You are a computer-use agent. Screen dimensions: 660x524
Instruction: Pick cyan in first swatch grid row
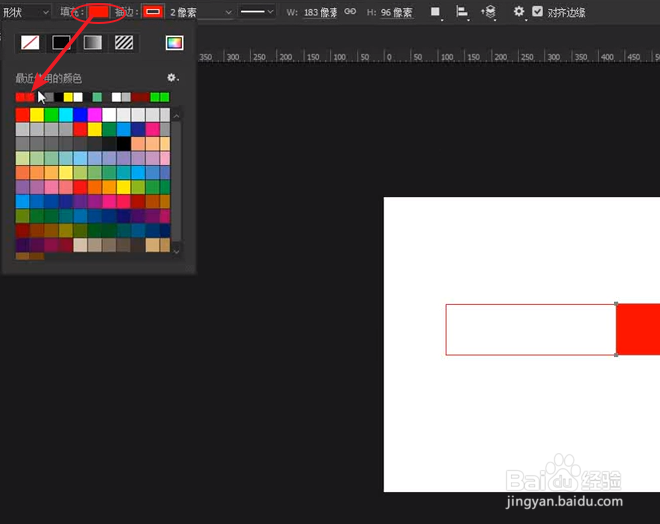pos(66,115)
